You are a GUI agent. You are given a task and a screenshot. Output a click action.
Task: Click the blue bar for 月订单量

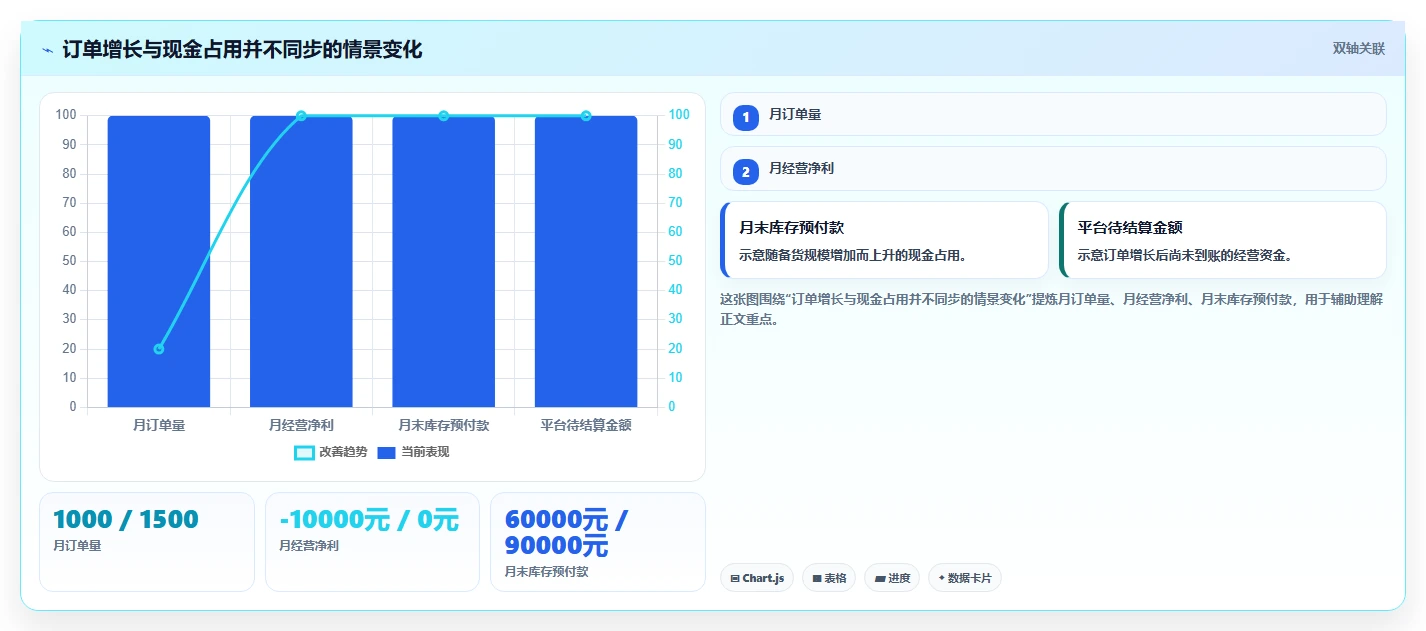coord(159,261)
